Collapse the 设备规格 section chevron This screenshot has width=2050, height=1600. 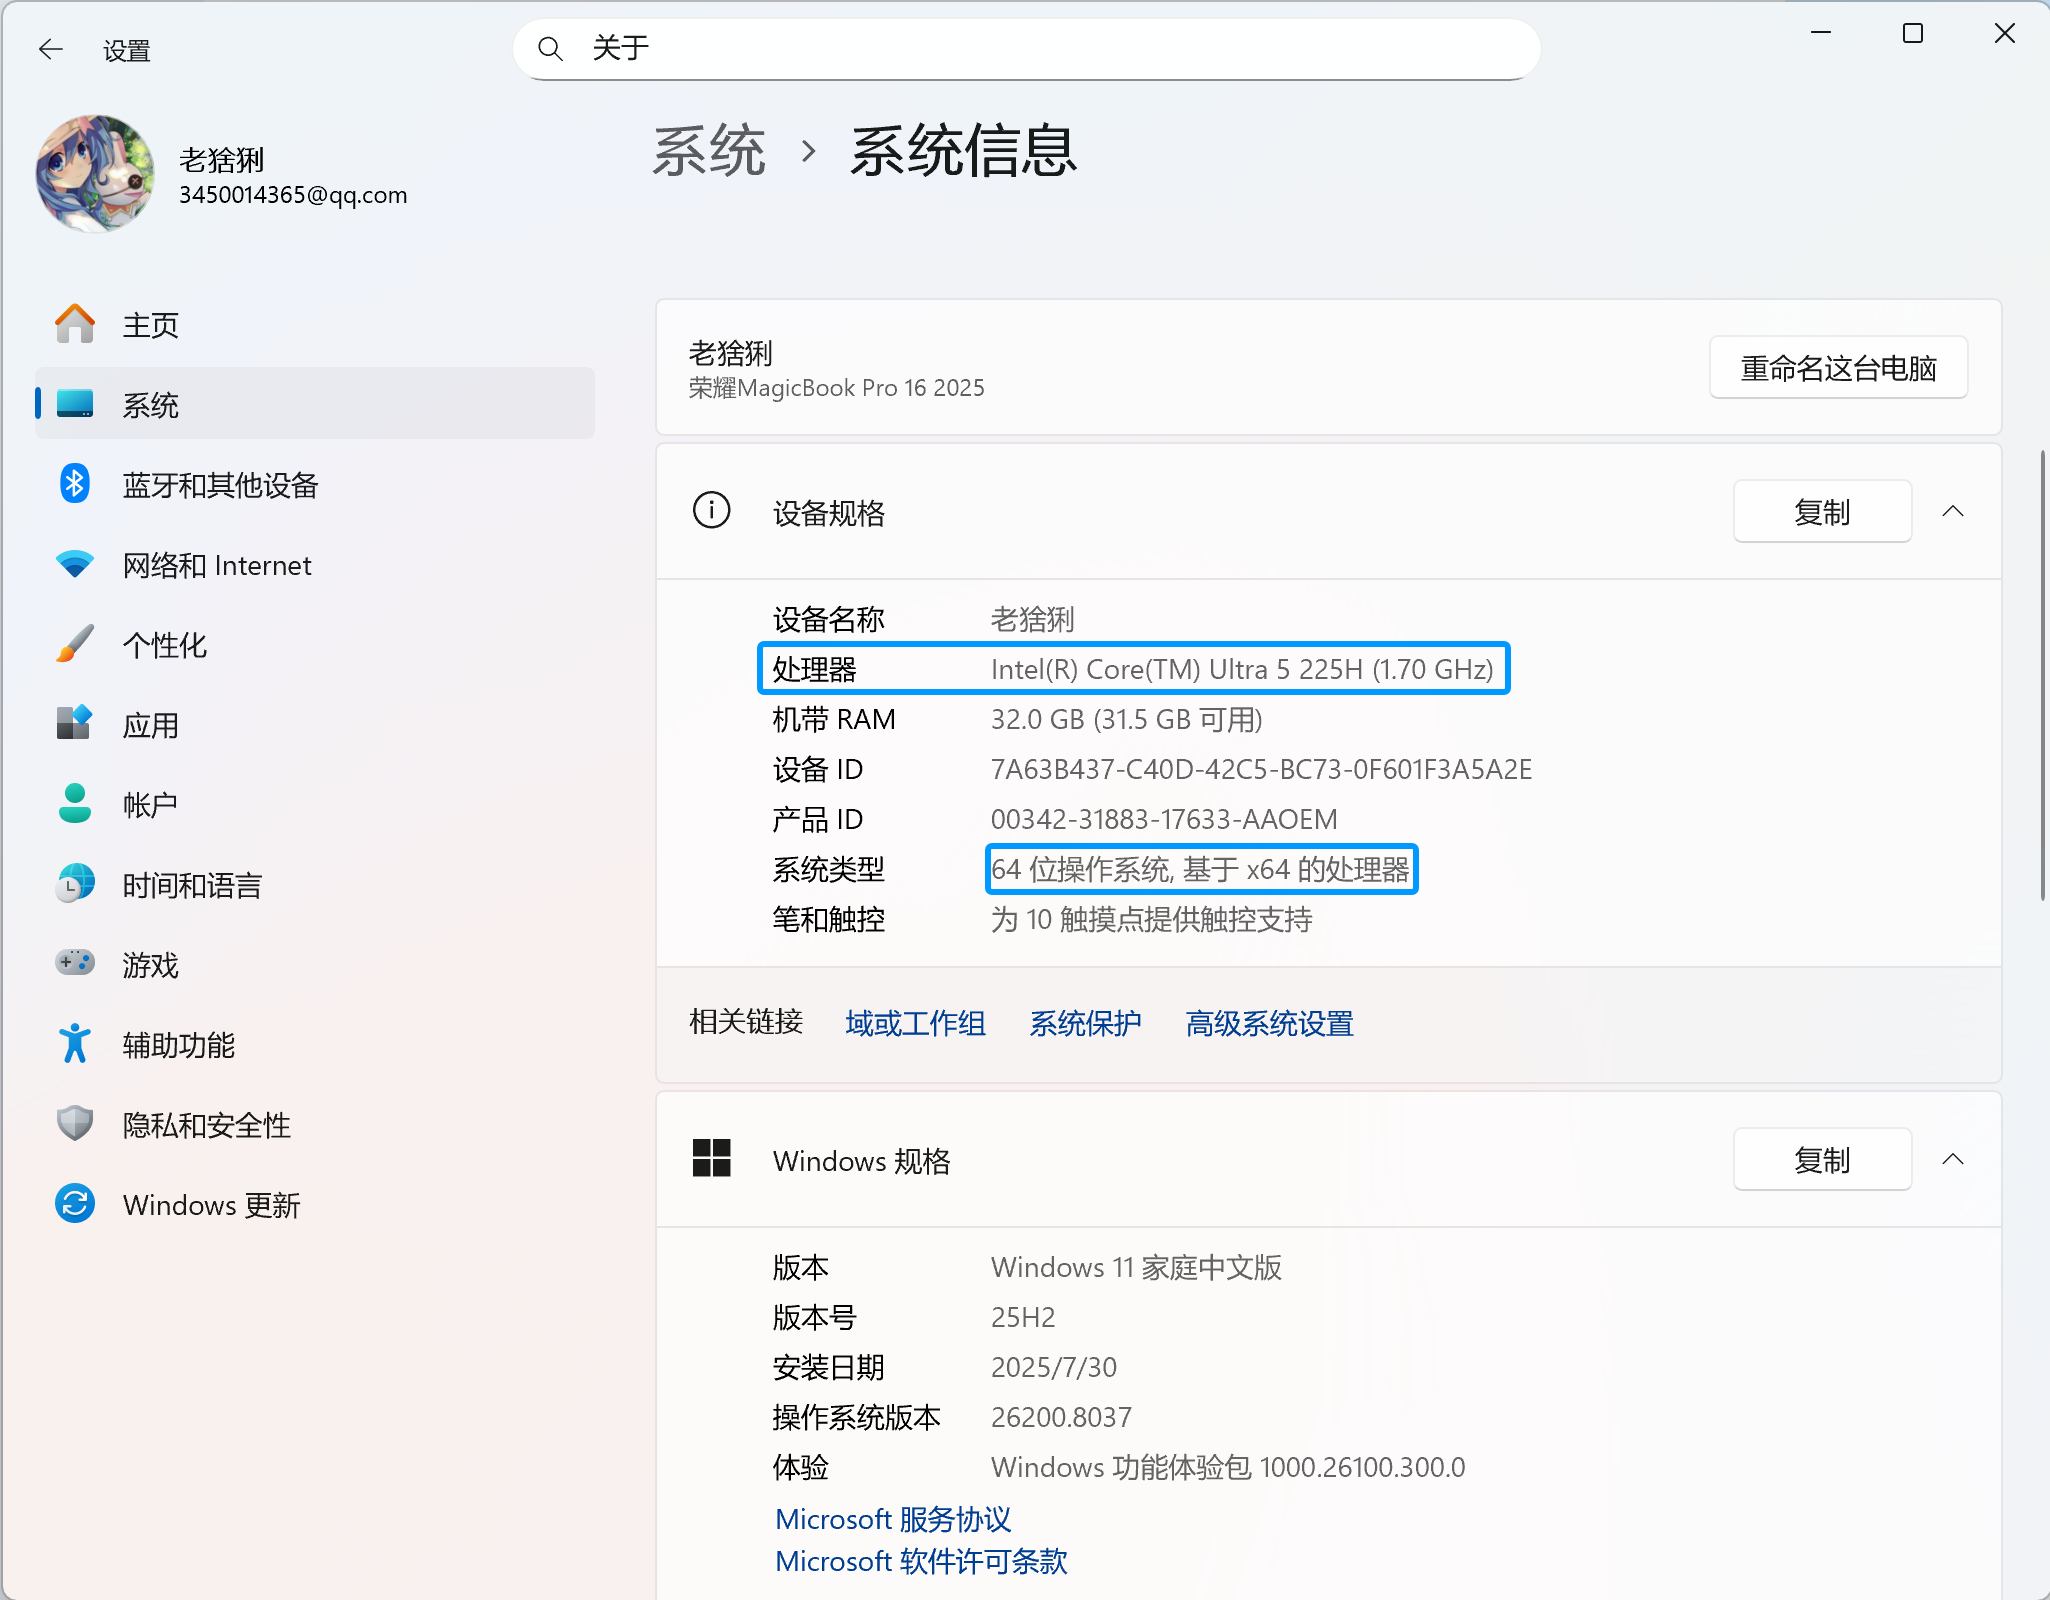[1952, 512]
